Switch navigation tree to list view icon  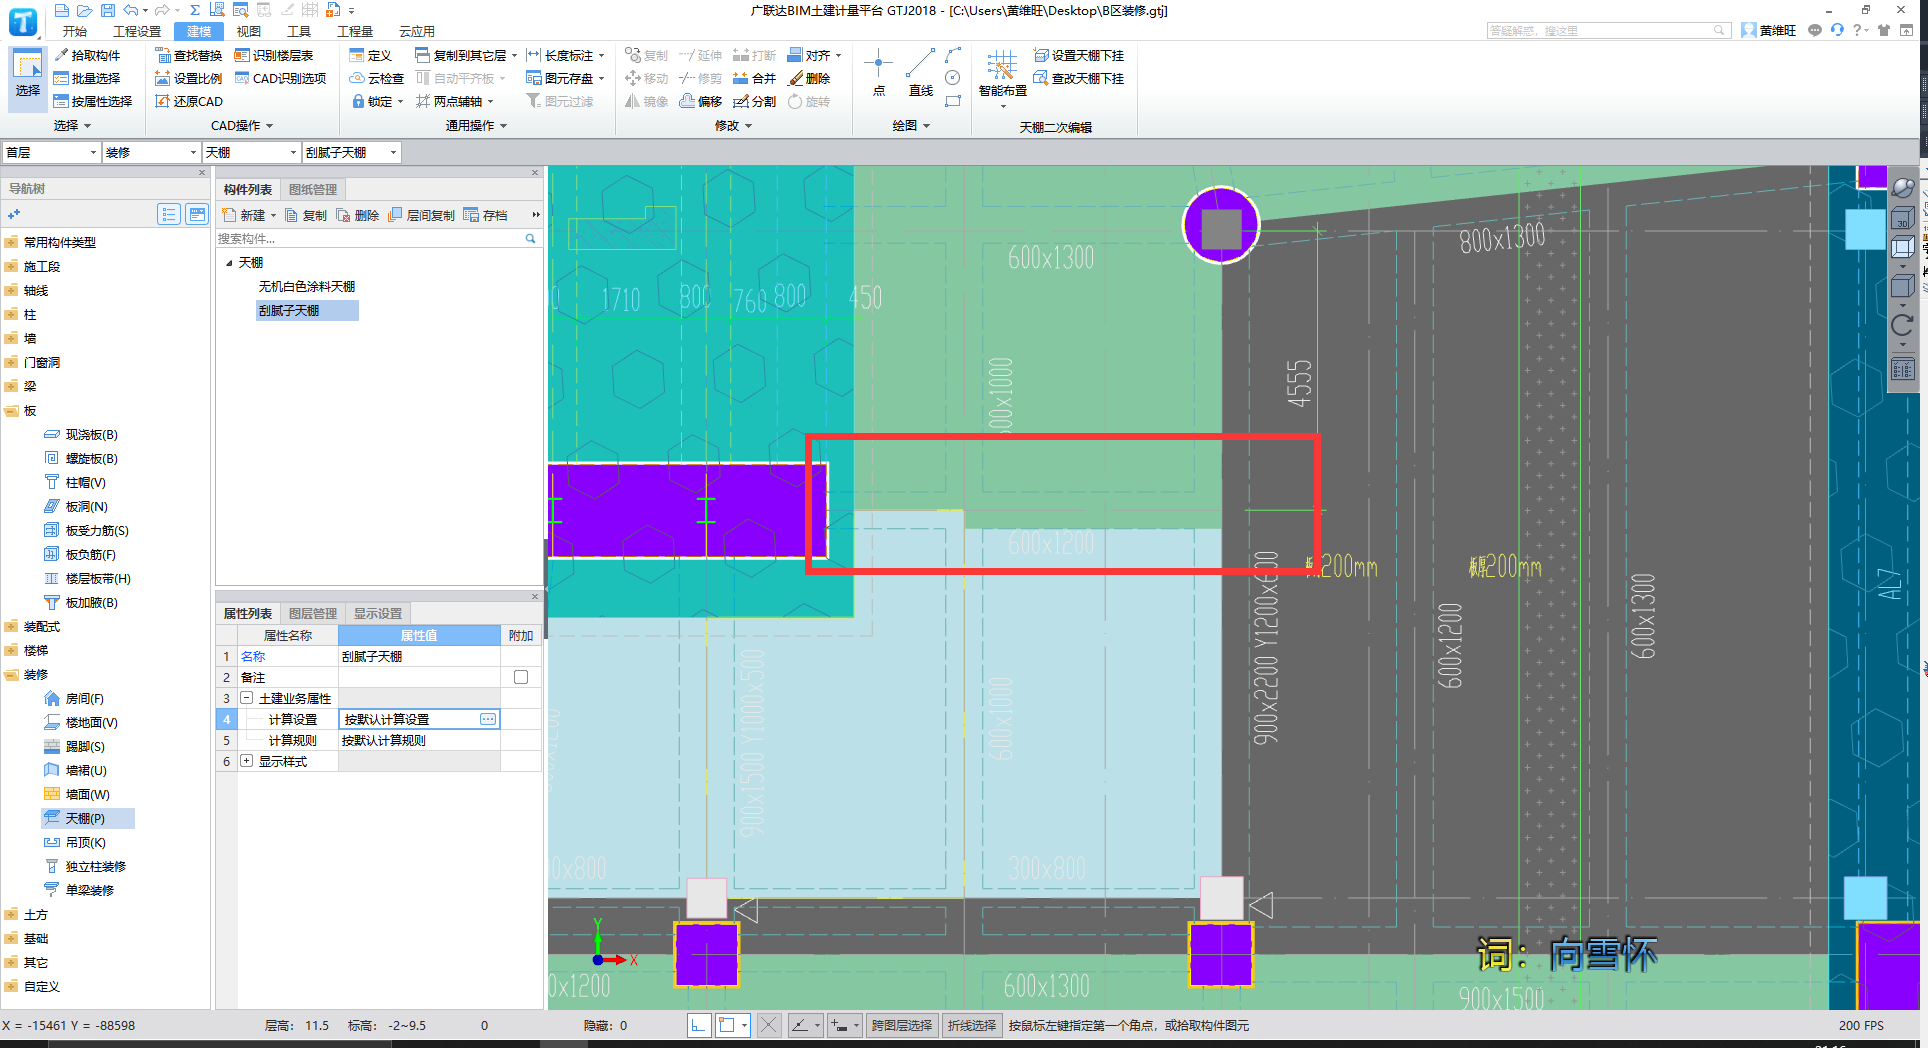(x=169, y=214)
